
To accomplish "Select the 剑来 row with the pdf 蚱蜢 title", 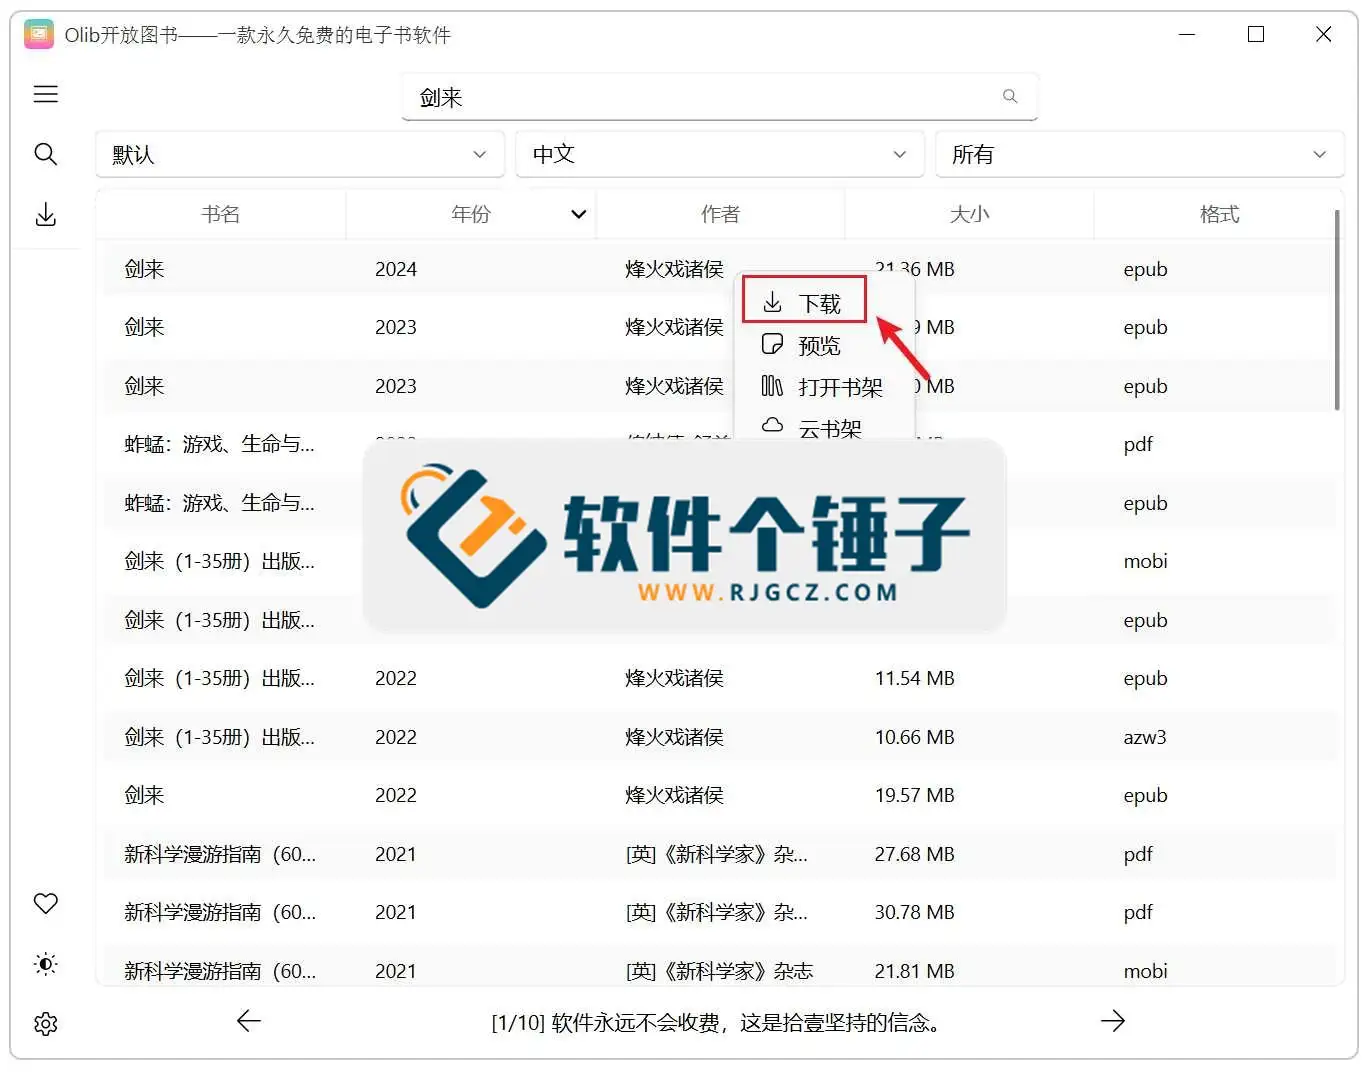I will coord(718,444).
